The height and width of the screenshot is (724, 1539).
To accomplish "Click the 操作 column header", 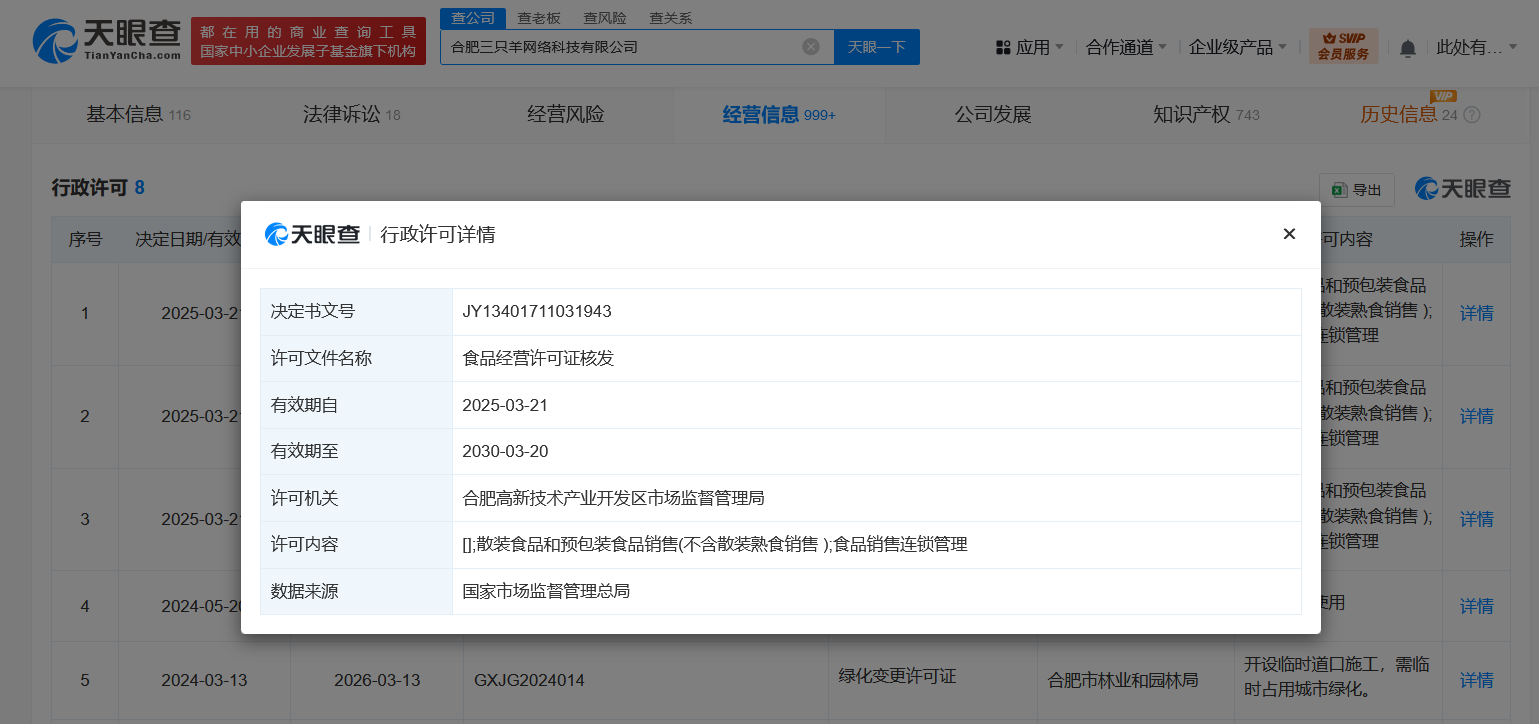I will [1477, 239].
